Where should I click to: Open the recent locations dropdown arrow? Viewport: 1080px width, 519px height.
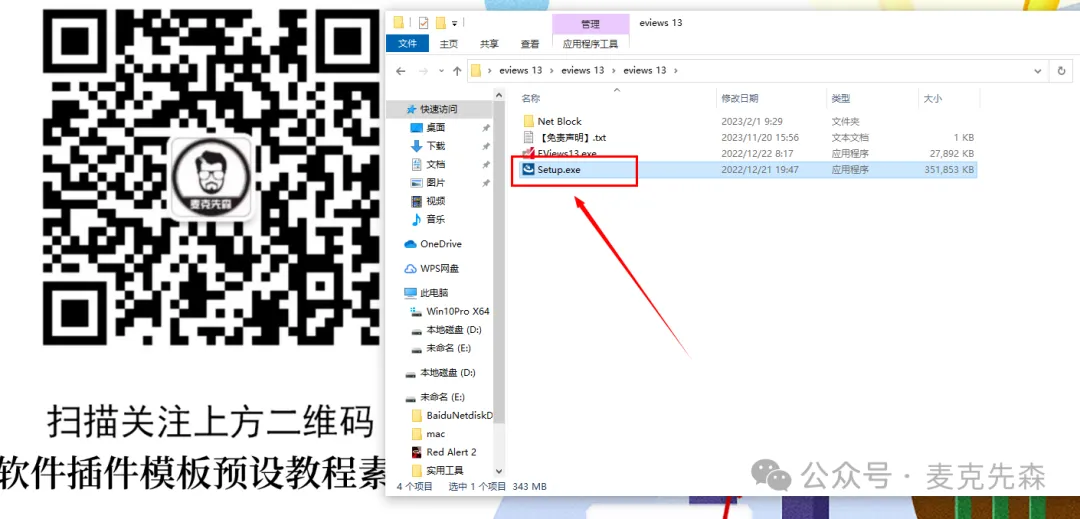coord(442,72)
